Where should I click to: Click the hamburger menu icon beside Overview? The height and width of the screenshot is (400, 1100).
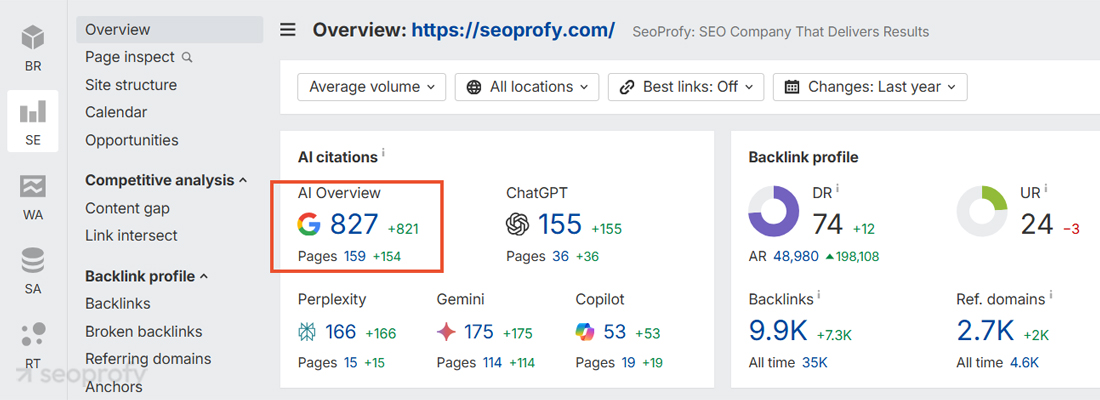[x=288, y=30]
